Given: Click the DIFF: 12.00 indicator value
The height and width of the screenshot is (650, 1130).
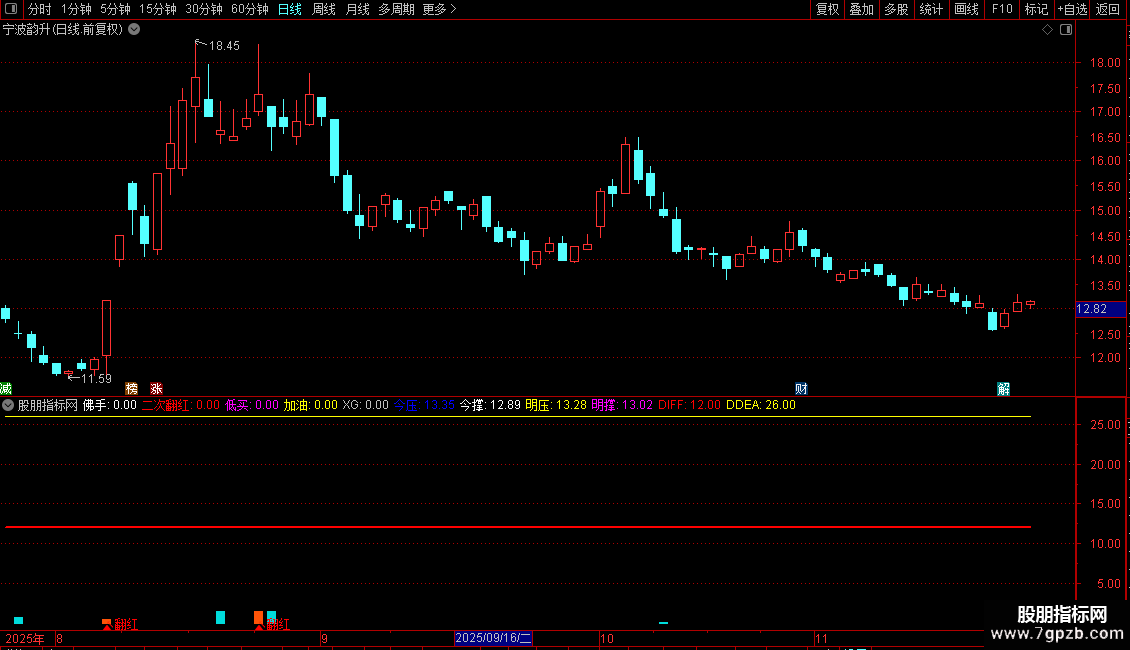Looking at the screenshot, I should pyautogui.click(x=689, y=405).
